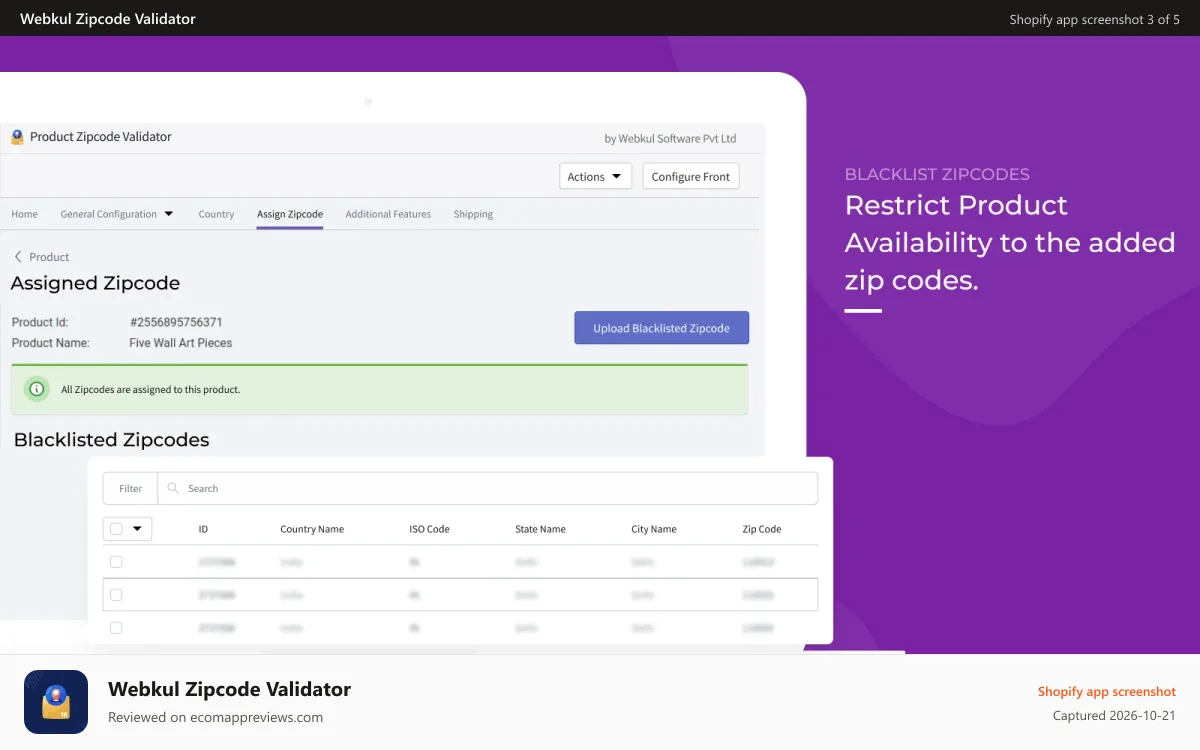Click the Configure Front button

click(691, 177)
